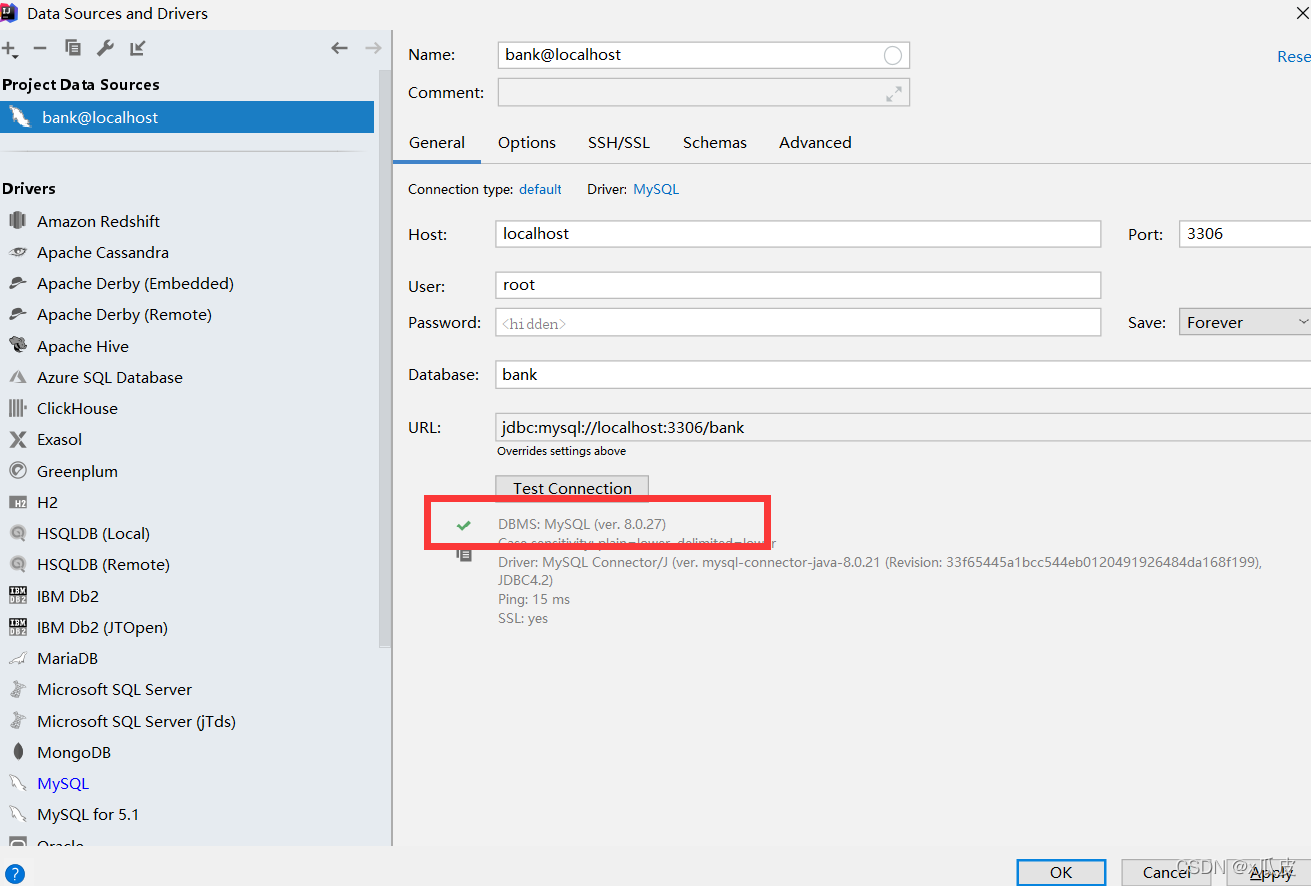Click the import data sources icon in toolbar
Viewport: 1311px width, 886px height.
[x=137, y=47]
